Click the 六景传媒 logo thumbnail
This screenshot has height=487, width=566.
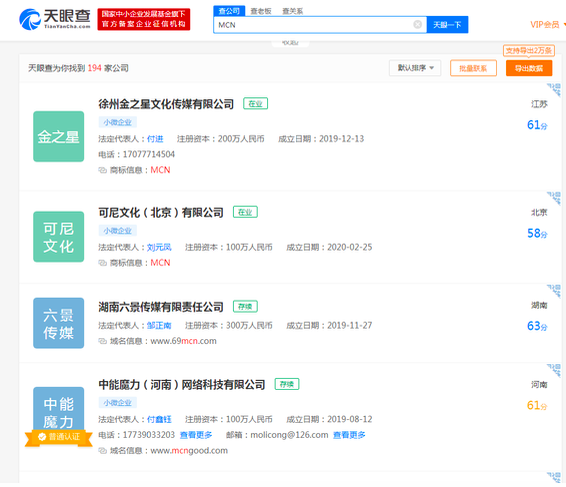(58, 323)
